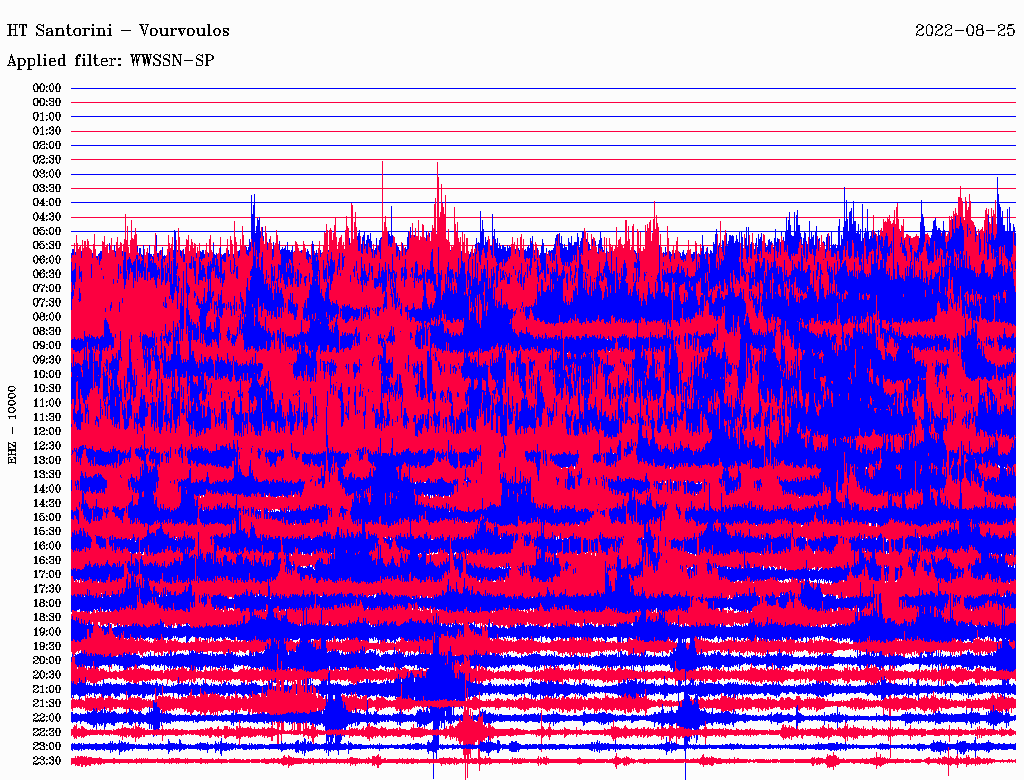Select the 08:00 time label

(x=47, y=317)
